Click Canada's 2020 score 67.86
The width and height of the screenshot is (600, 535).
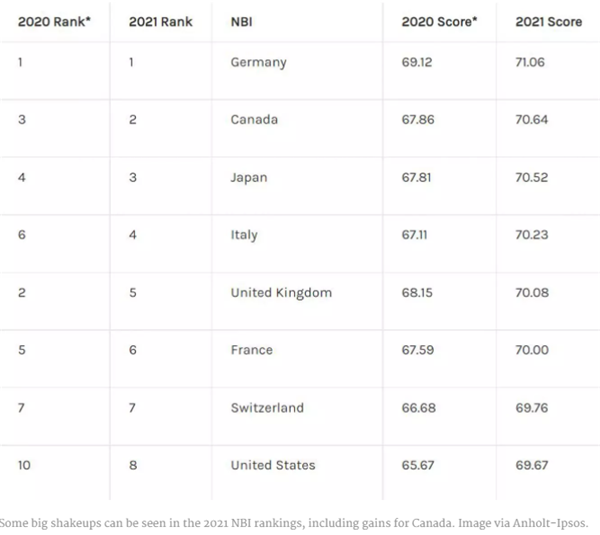pyautogui.click(x=418, y=120)
